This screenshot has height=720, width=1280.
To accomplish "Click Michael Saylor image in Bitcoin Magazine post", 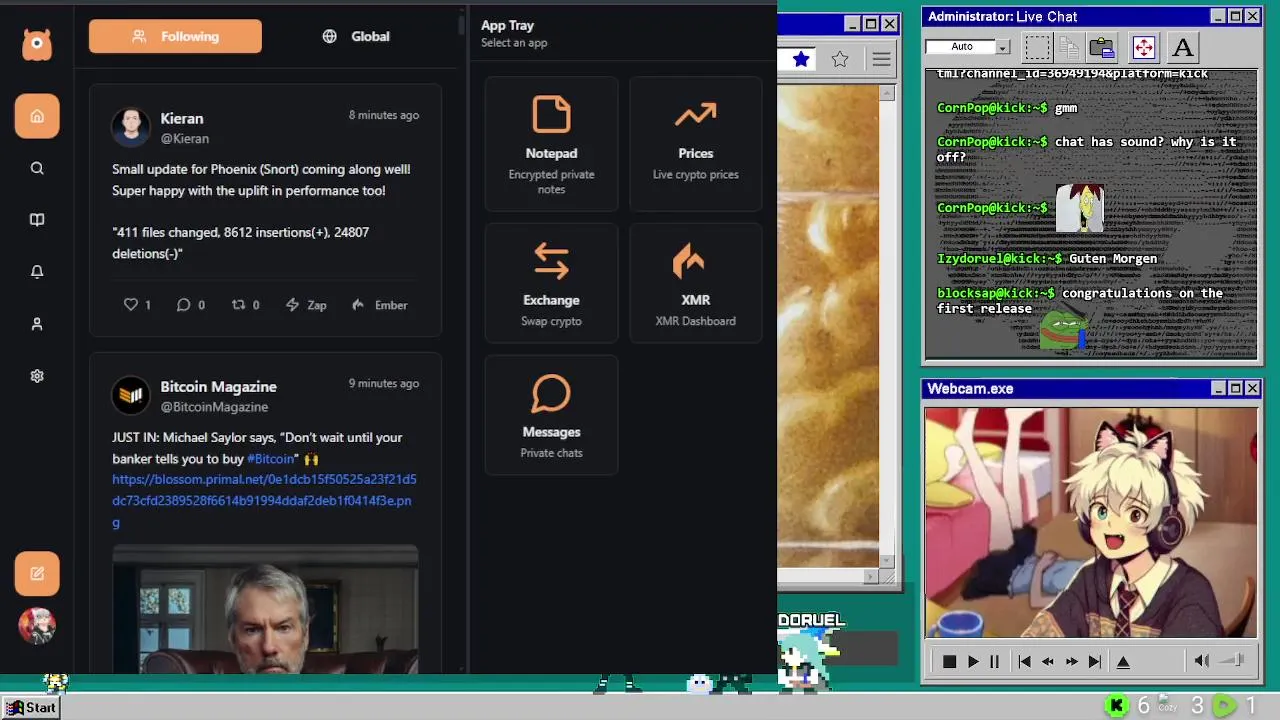I will click(x=265, y=610).
